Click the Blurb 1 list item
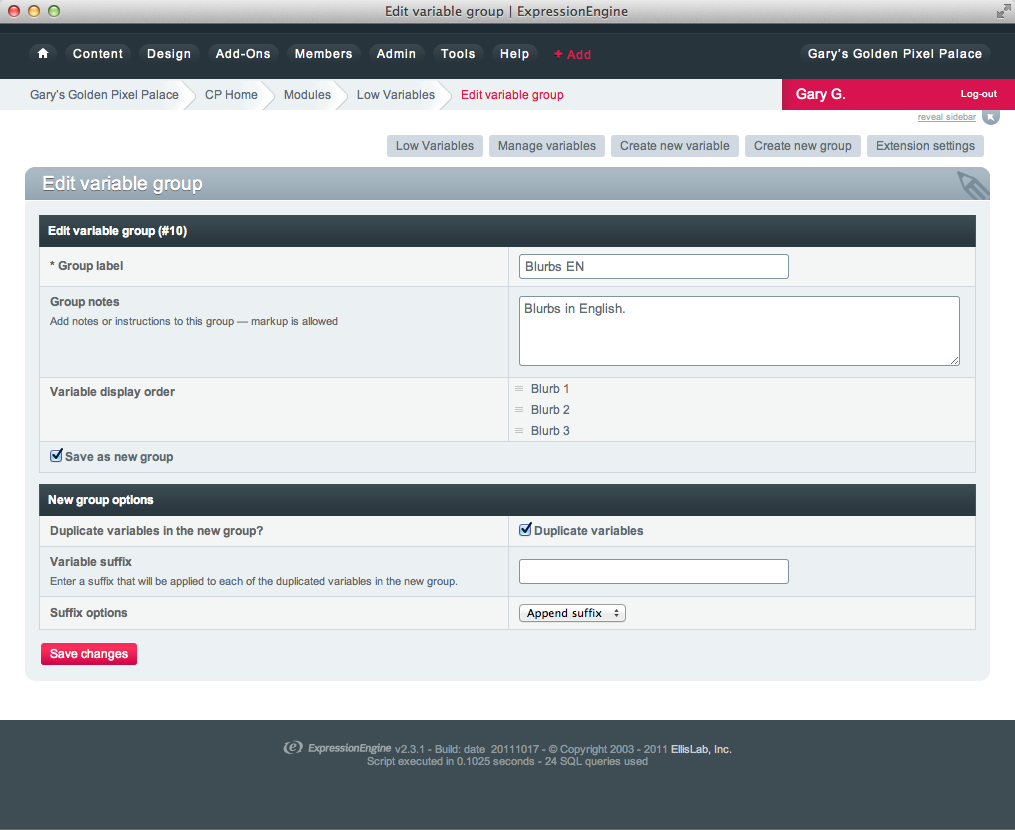1015x830 pixels. click(x=550, y=389)
